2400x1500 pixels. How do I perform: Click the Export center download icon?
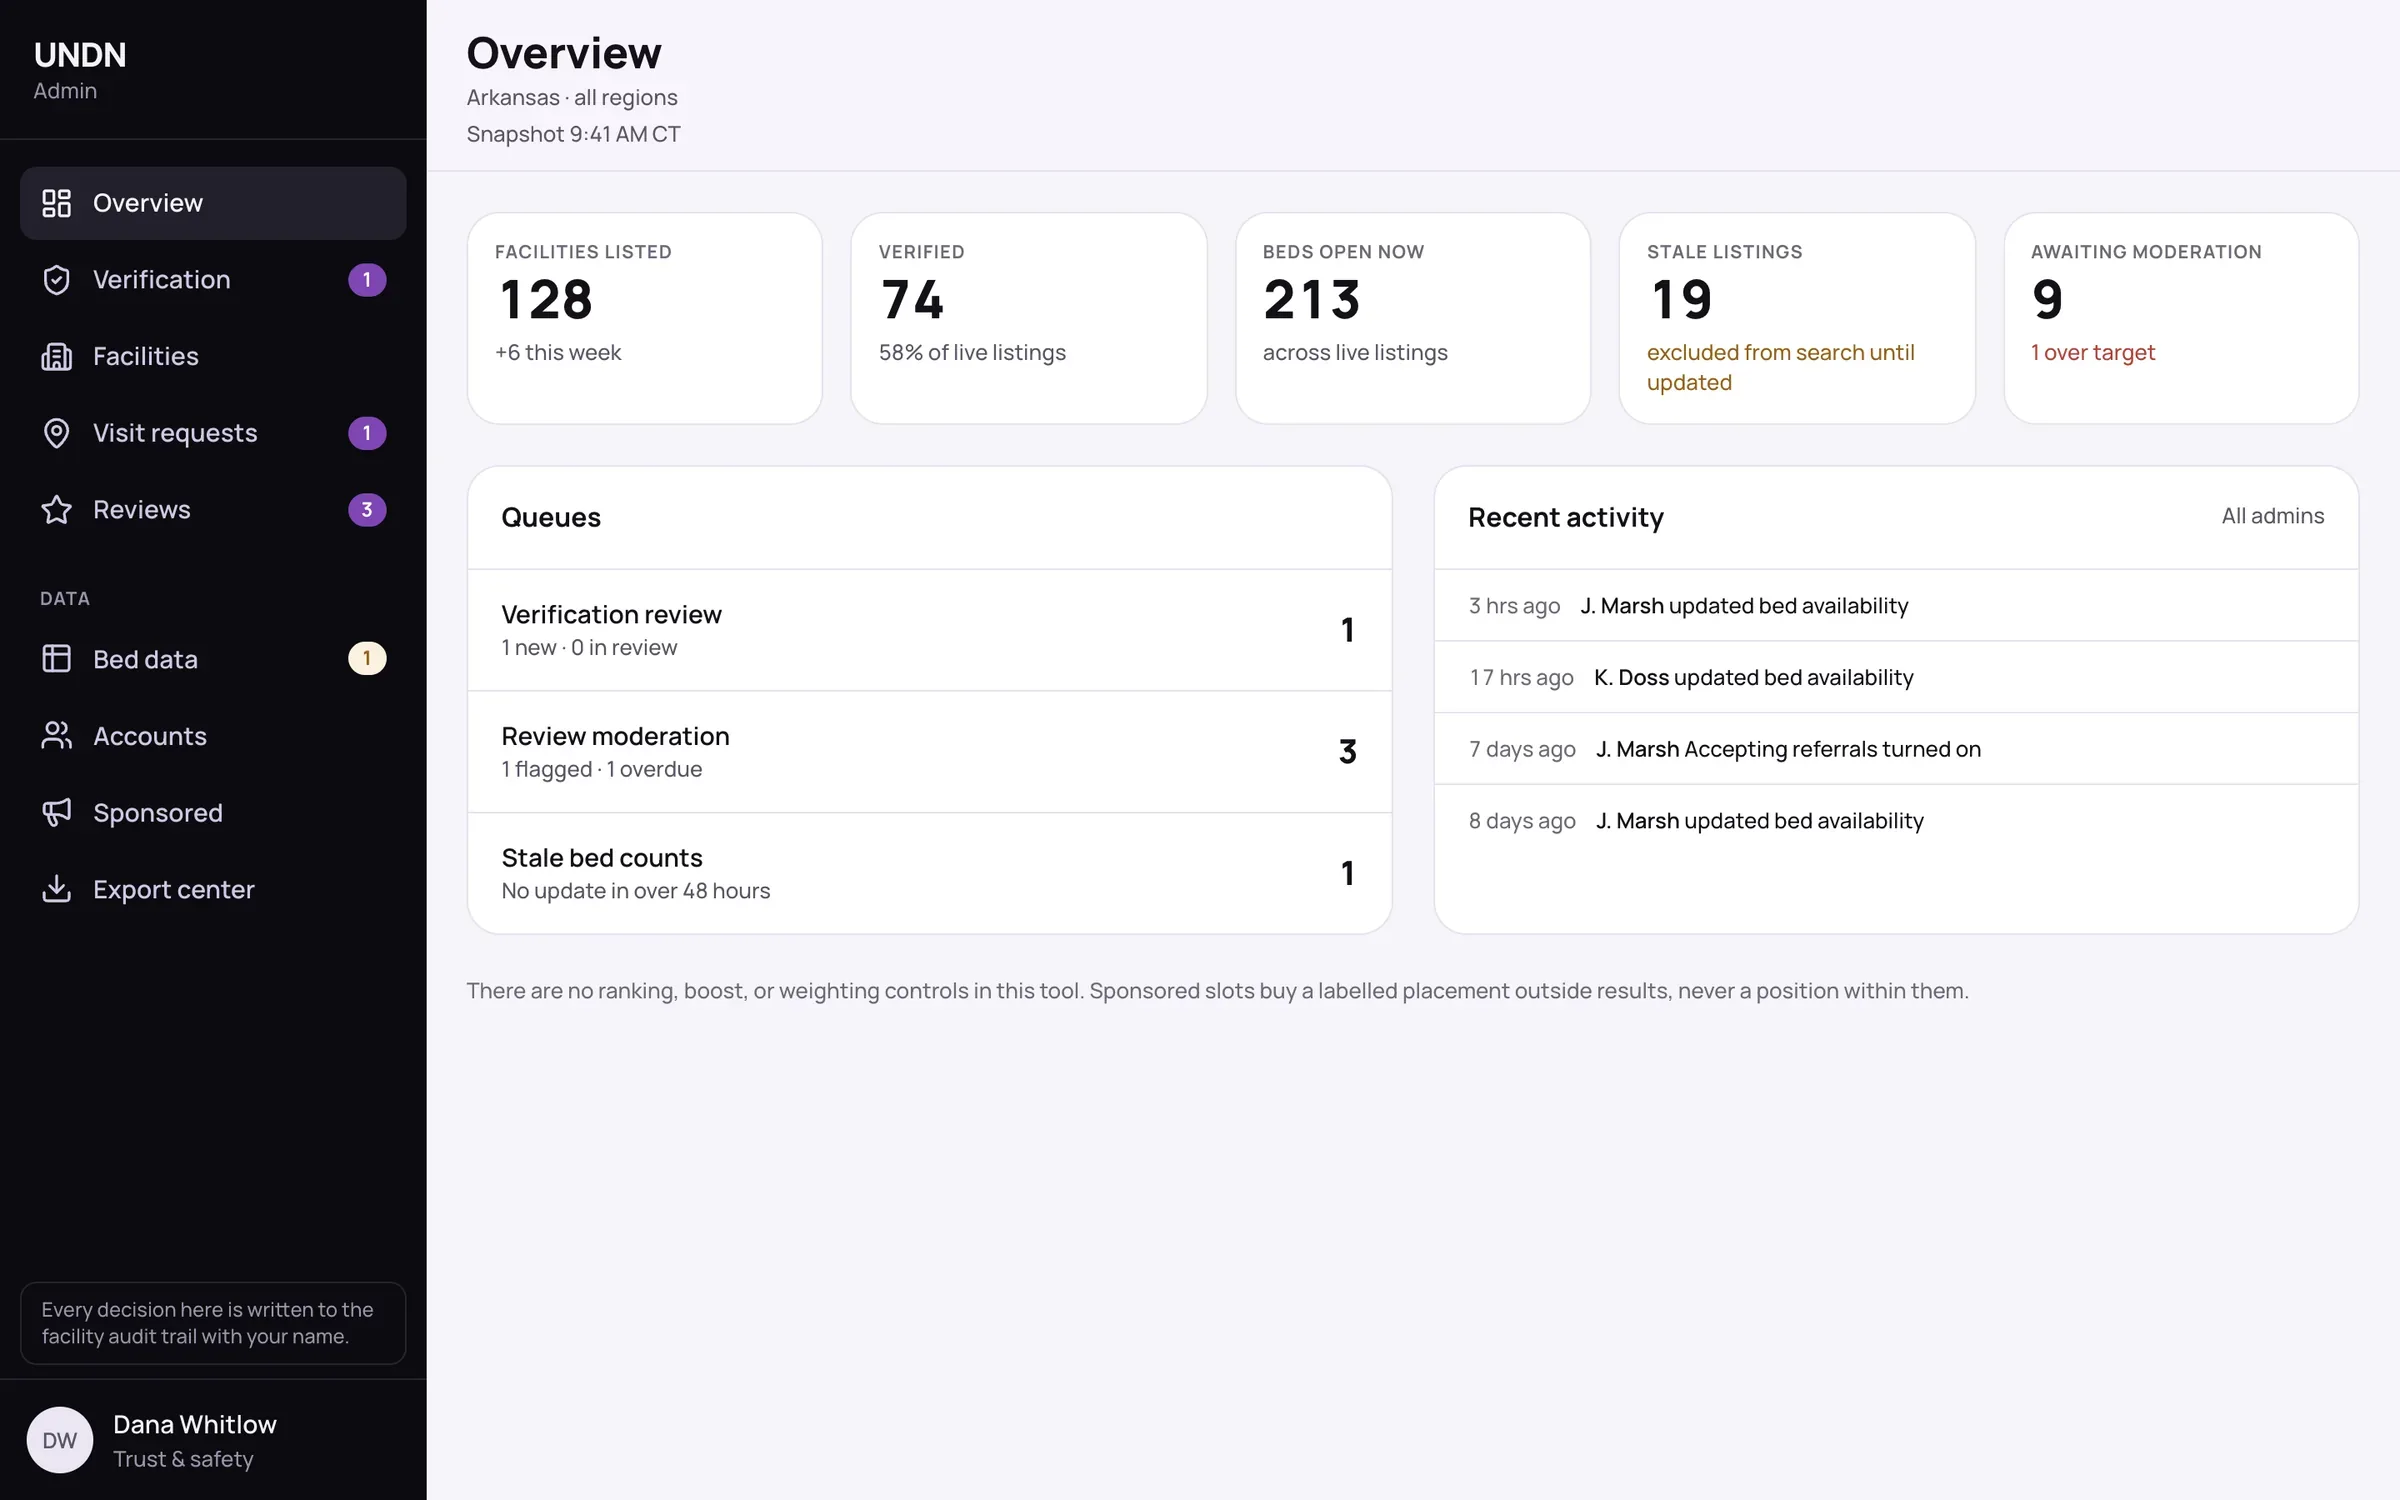(56, 889)
